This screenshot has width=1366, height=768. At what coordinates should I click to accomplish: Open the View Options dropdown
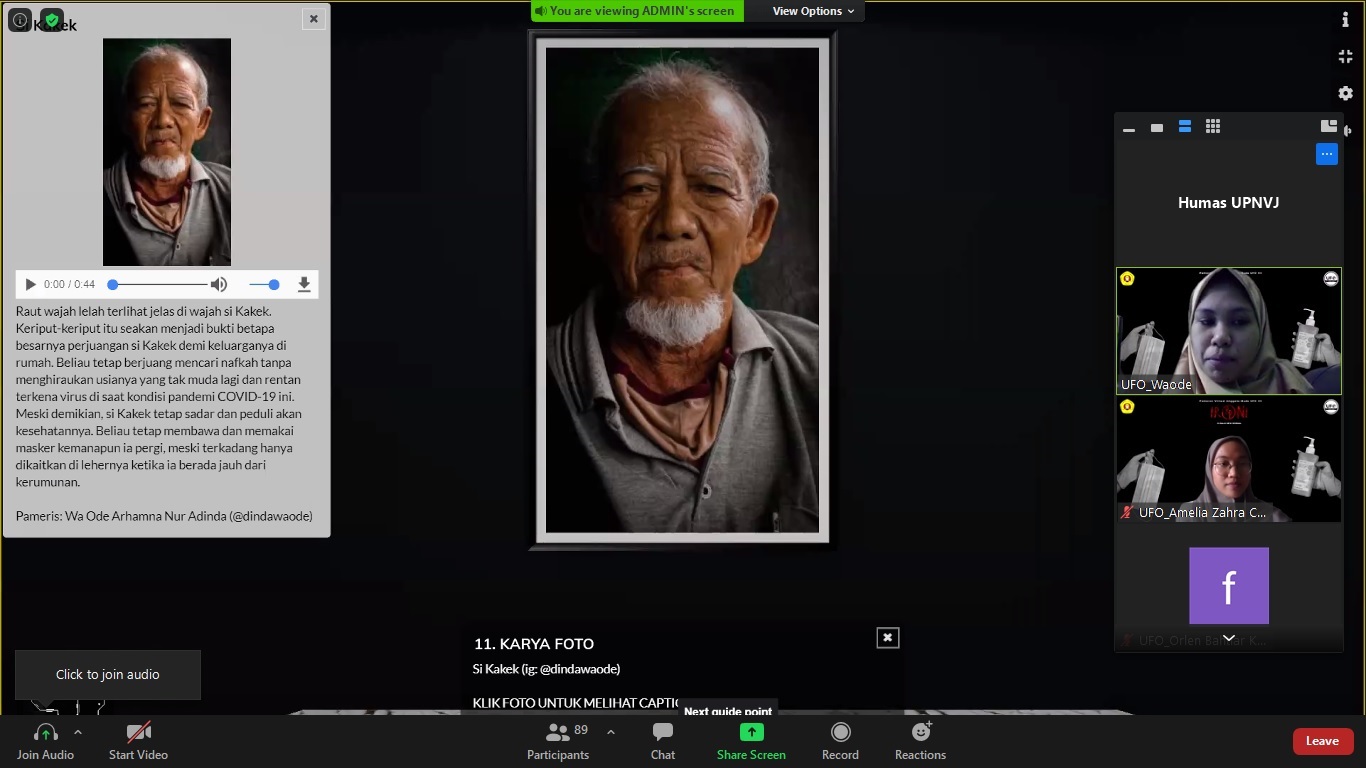pyautogui.click(x=809, y=11)
